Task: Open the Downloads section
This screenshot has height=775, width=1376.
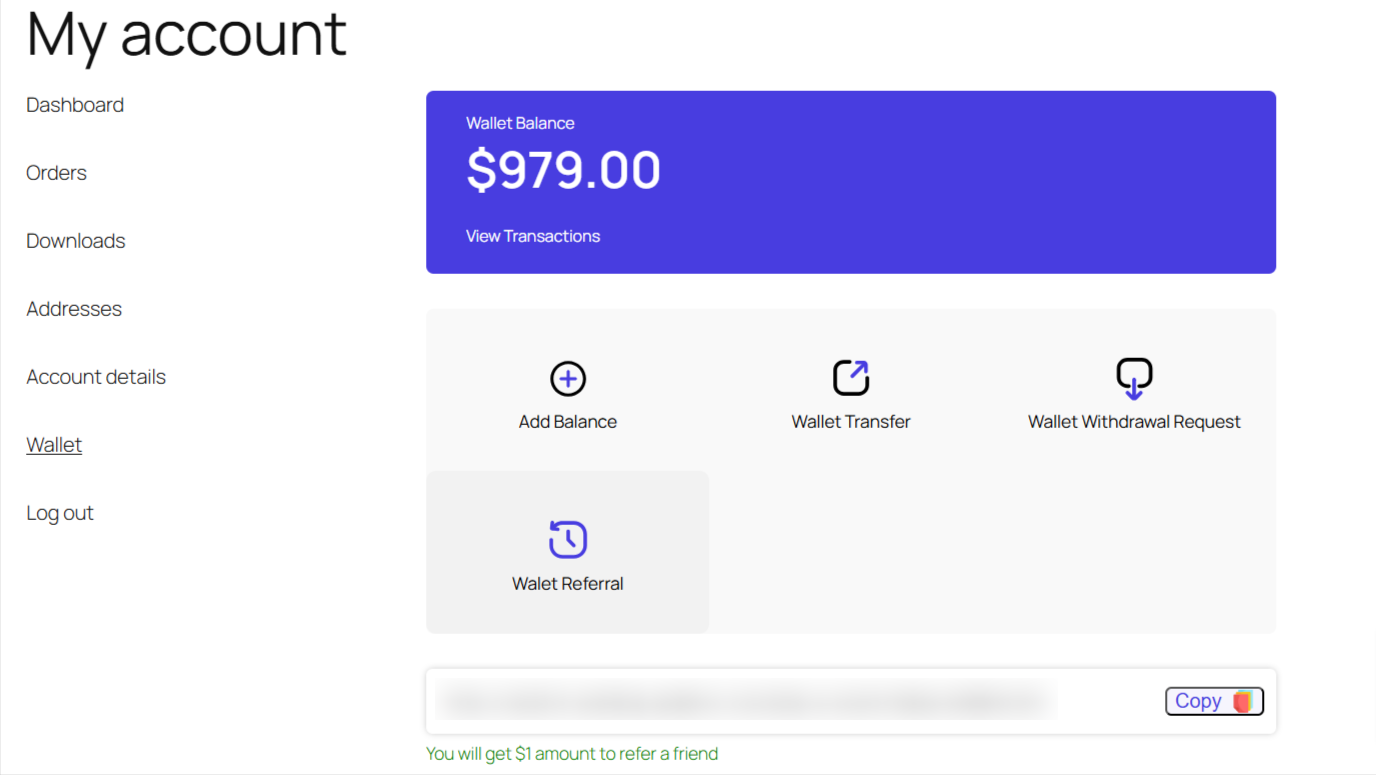Action: 76,241
